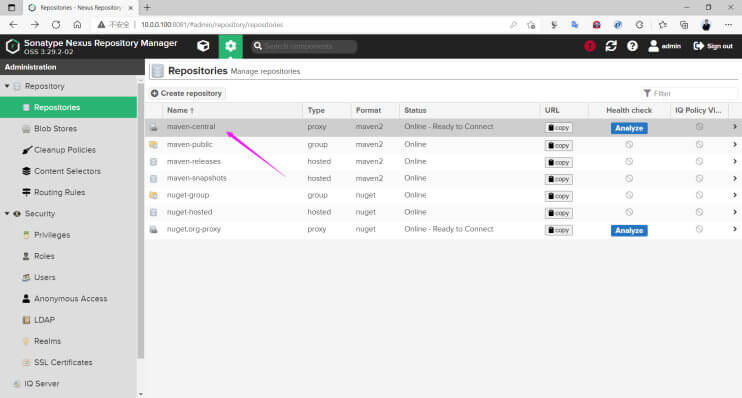The height and width of the screenshot is (398, 742).
Task: Copy URL of maven-snapshots
Action: tap(559, 179)
